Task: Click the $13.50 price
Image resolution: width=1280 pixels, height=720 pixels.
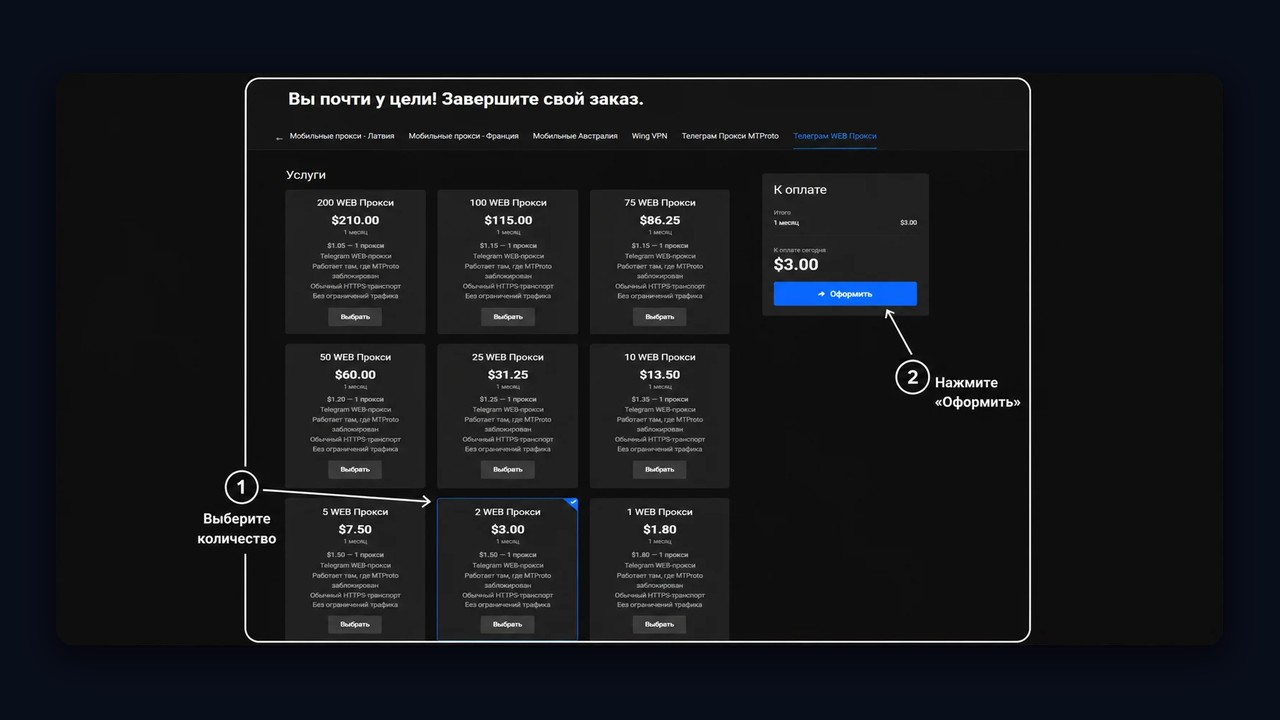Action: coord(660,375)
